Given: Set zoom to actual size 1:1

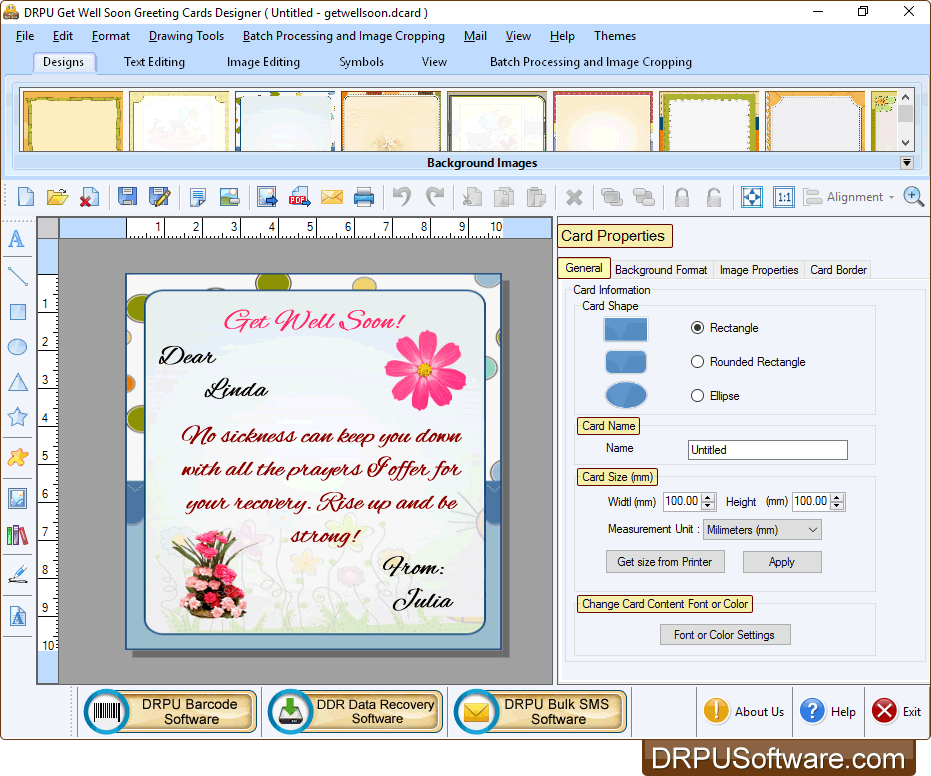Looking at the screenshot, I should [x=784, y=197].
